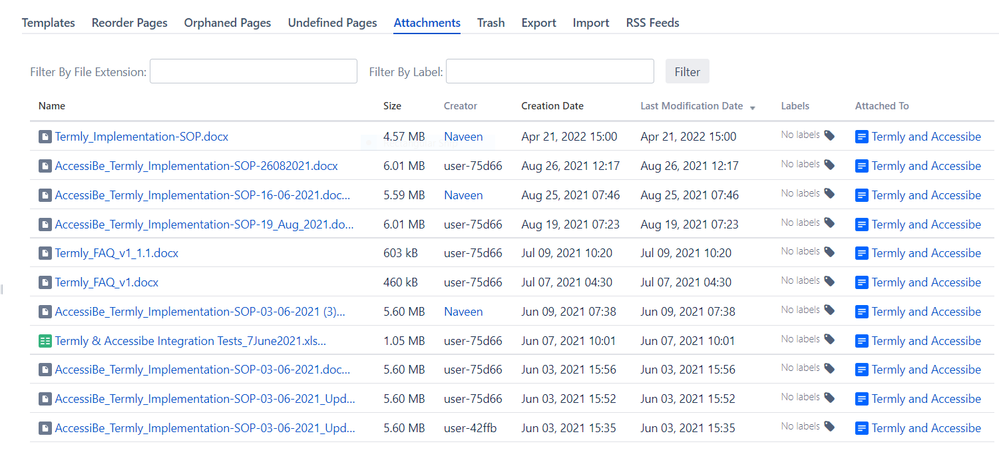This screenshot has height=459, width=999.
Task: Click document icon beside Termly_FAQ_v1_1.docx
Action: pos(45,253)
